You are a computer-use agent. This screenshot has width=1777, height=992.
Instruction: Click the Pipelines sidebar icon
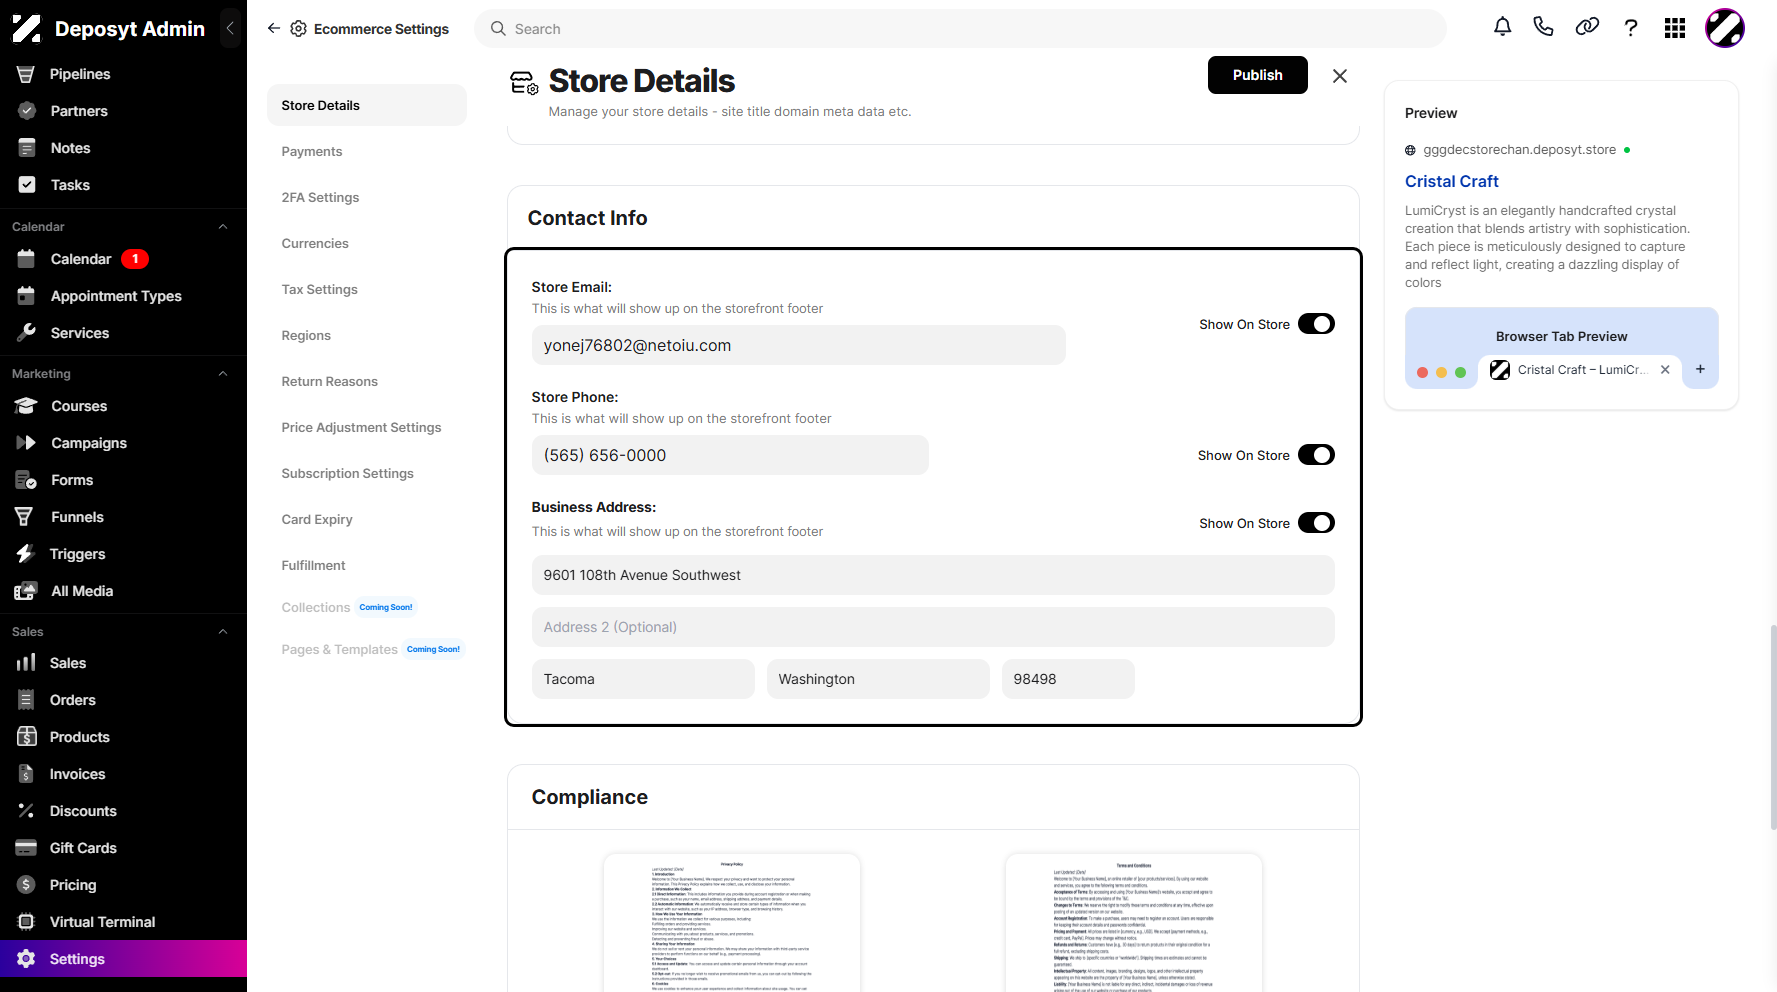(x=26, y=74)
